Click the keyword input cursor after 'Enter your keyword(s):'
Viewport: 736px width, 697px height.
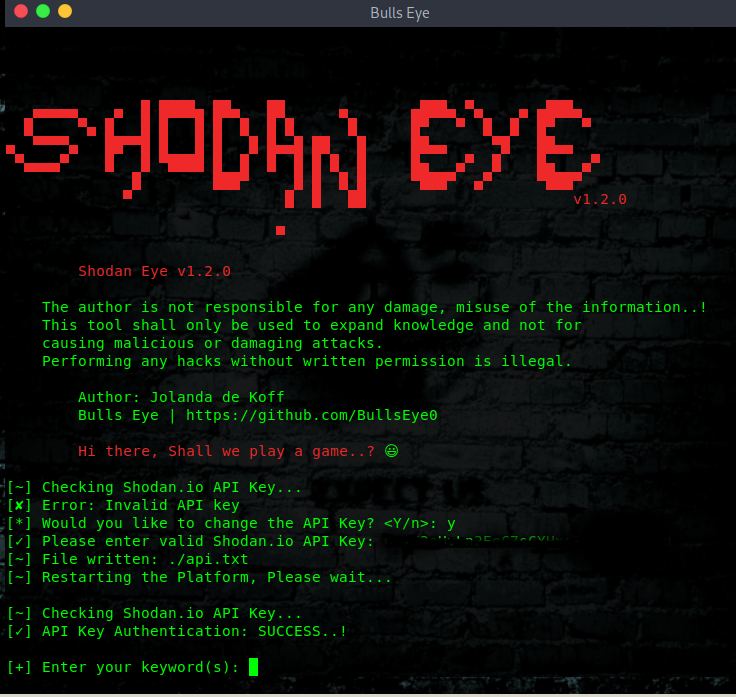(253, 667)
